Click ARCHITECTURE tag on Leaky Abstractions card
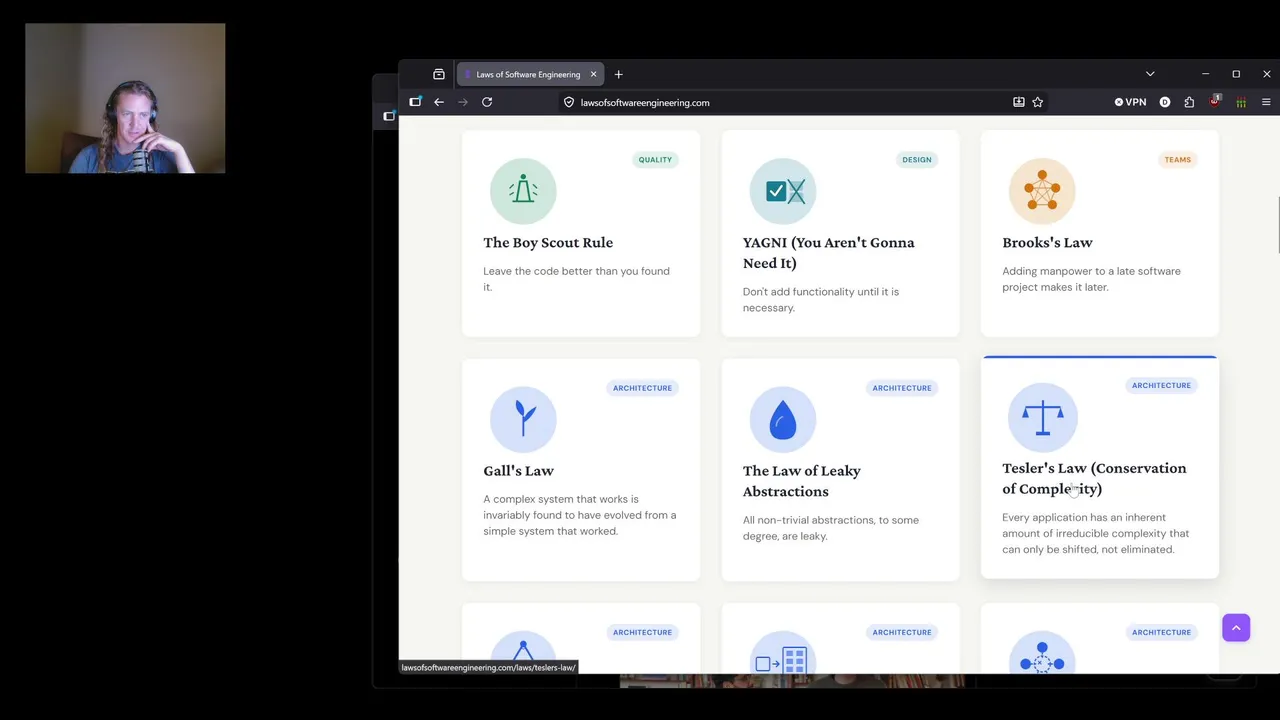This screenshot has height=720, width=1280. 901,388
